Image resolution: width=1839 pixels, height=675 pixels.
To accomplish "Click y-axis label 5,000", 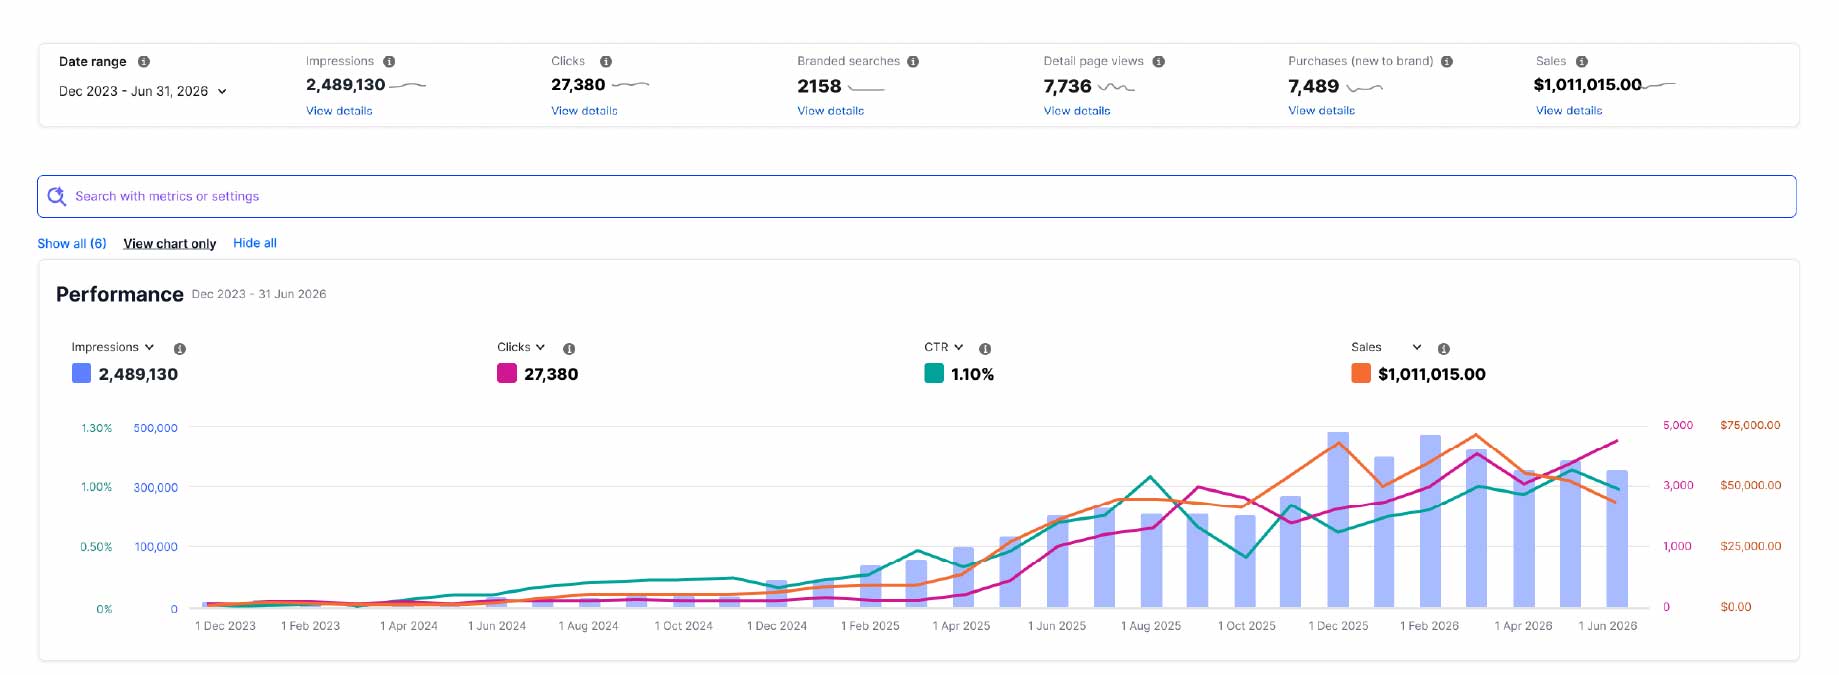I will coord(1678,425).
